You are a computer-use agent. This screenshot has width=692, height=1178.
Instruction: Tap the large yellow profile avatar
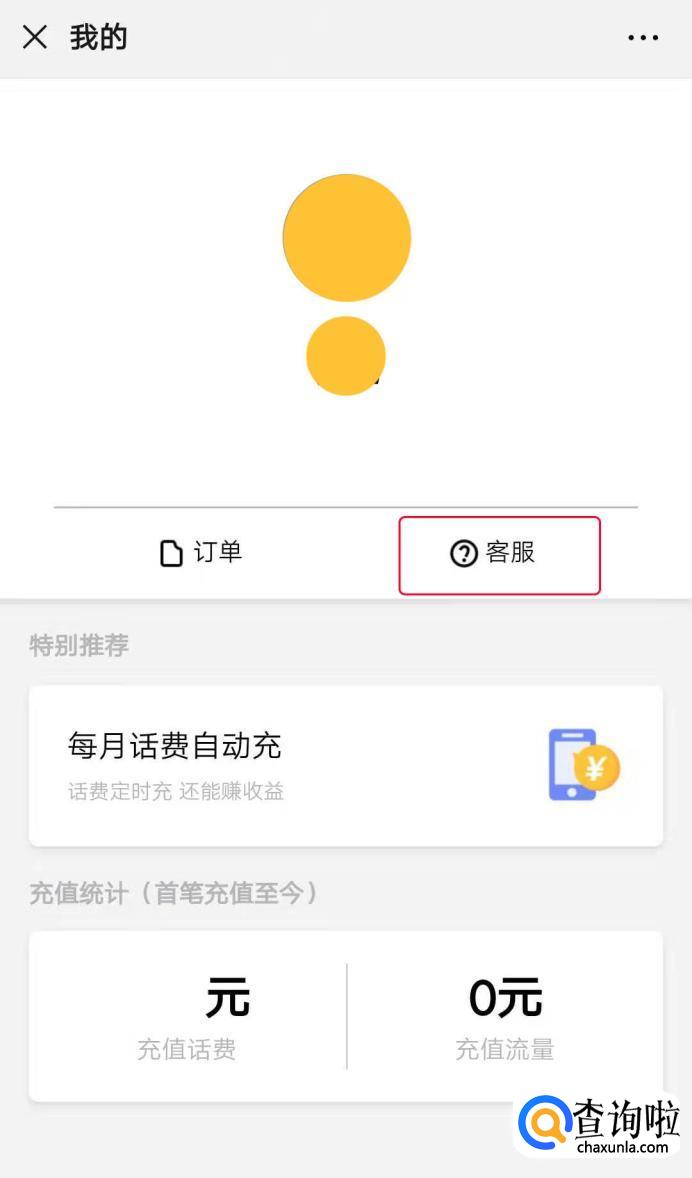(347, 238)
